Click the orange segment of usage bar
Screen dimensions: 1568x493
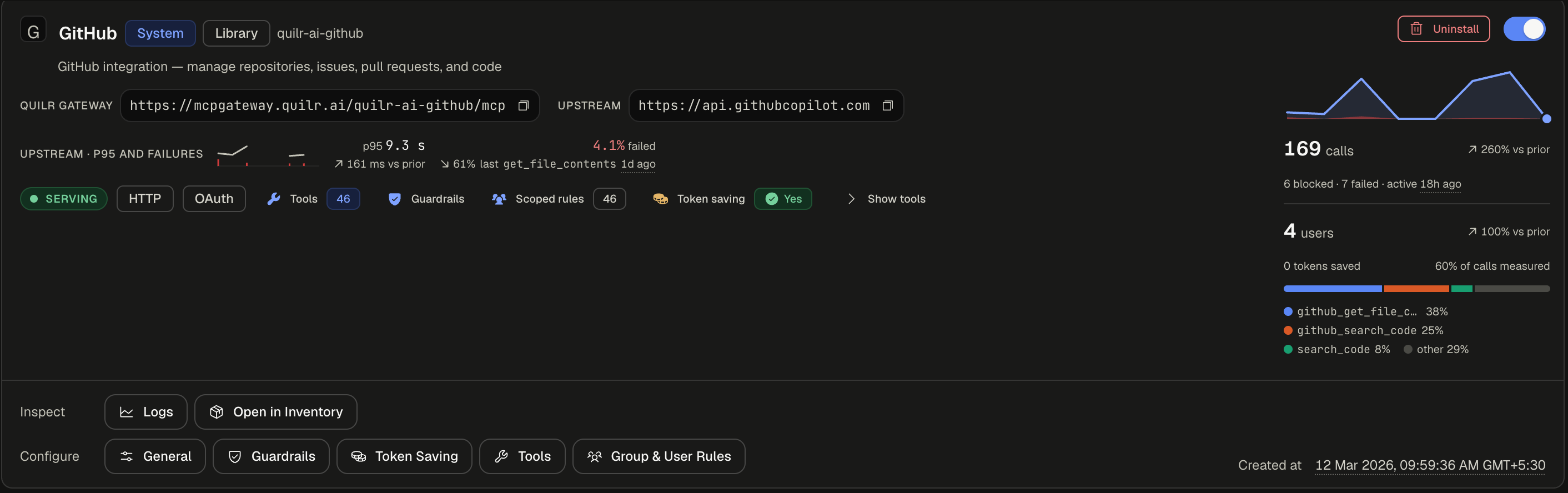point(1416,289)
